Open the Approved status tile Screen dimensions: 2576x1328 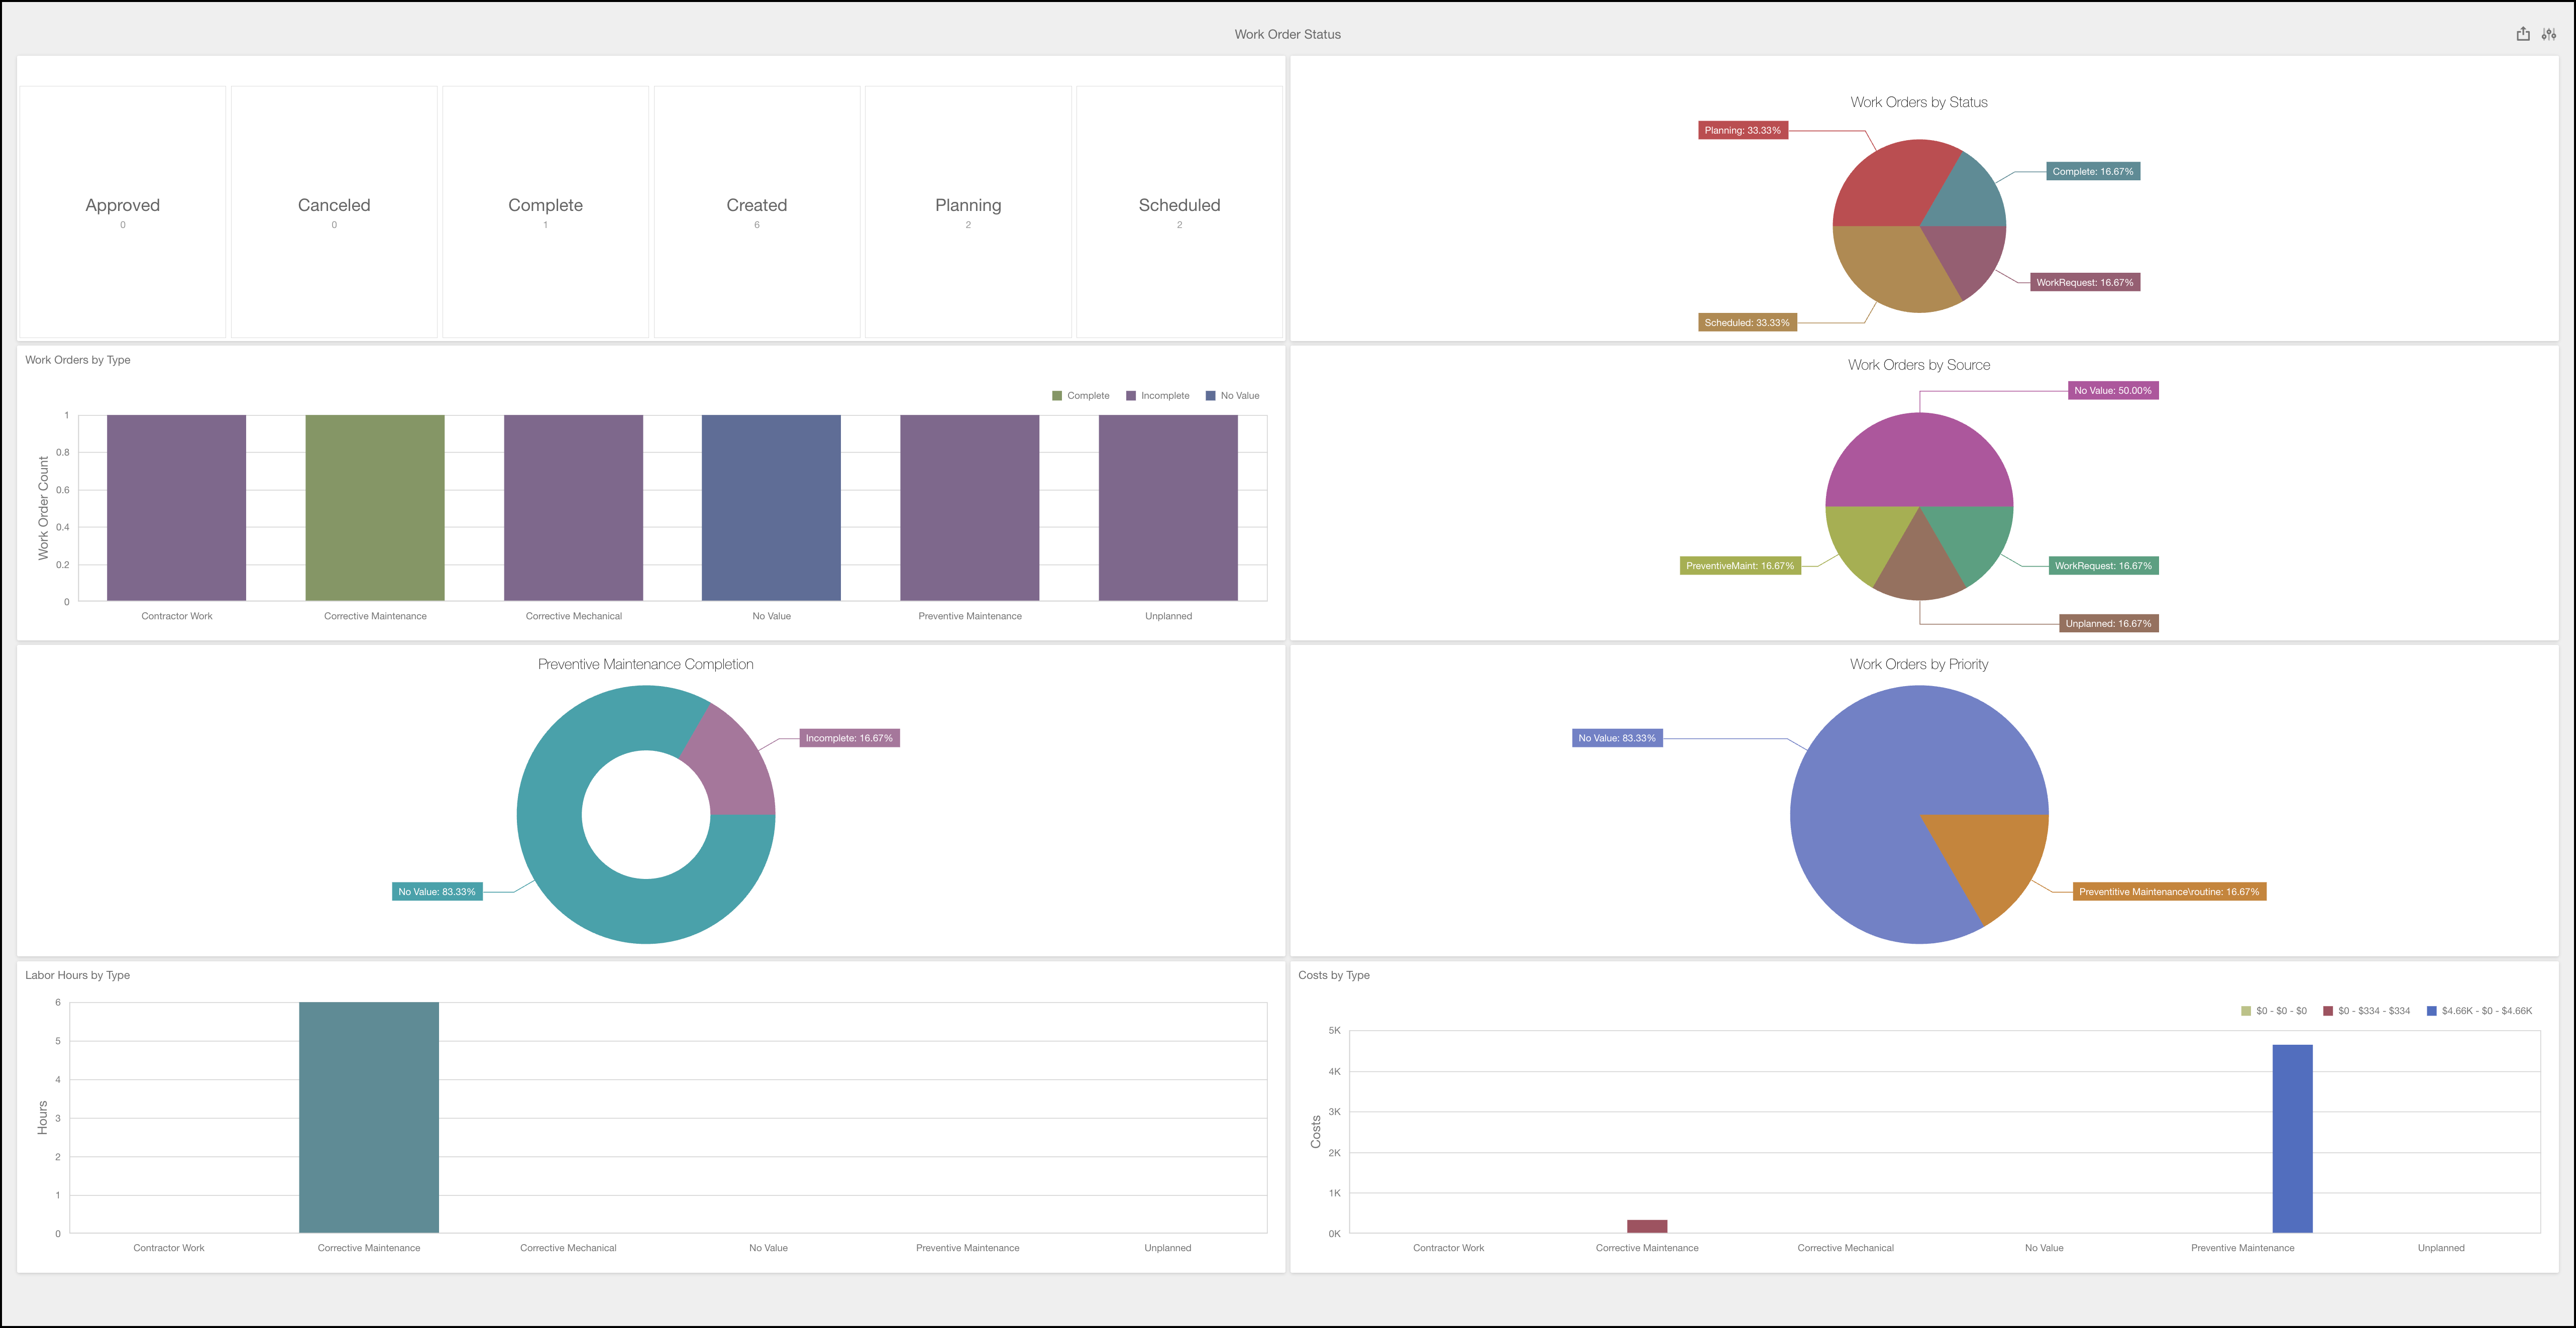click(x=123, y=211)
